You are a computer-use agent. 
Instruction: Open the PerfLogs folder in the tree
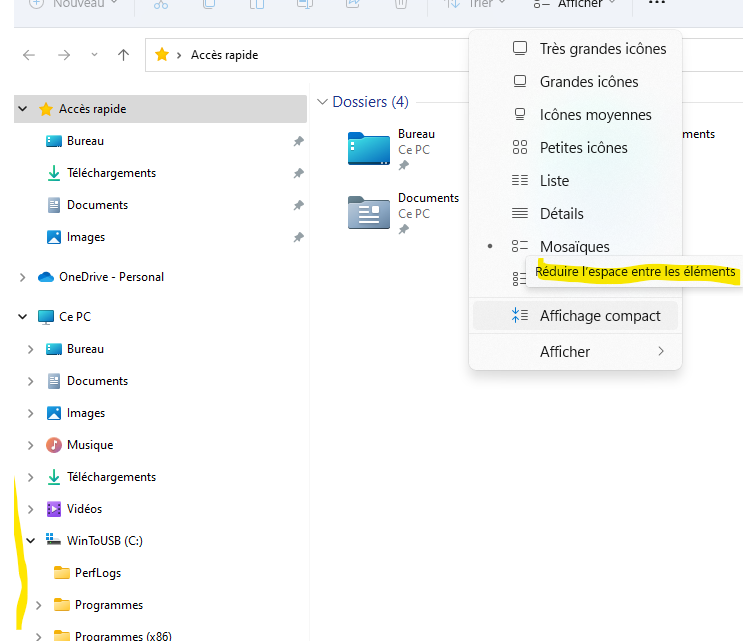pyautogui.click(x=98, y=573)
